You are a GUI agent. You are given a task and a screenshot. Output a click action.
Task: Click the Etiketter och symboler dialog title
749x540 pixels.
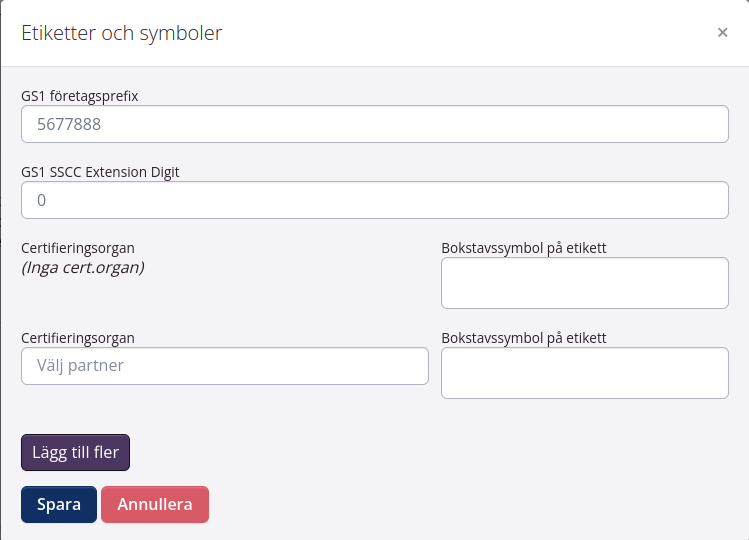coord(122,33)
